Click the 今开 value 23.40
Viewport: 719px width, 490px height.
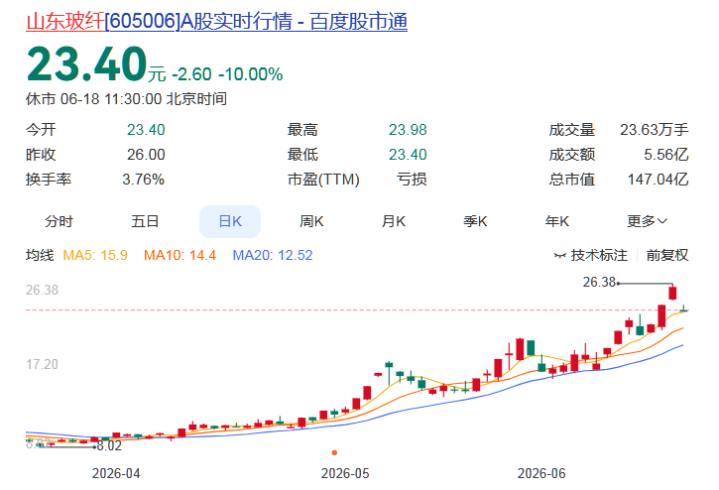(x=146, y=130)
